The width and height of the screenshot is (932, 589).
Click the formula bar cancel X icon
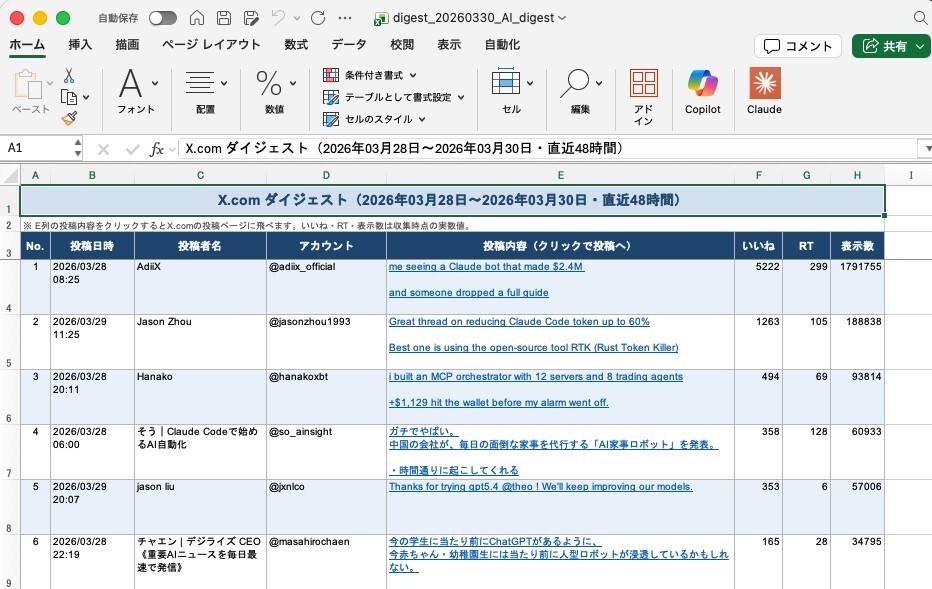coord(103,149)
